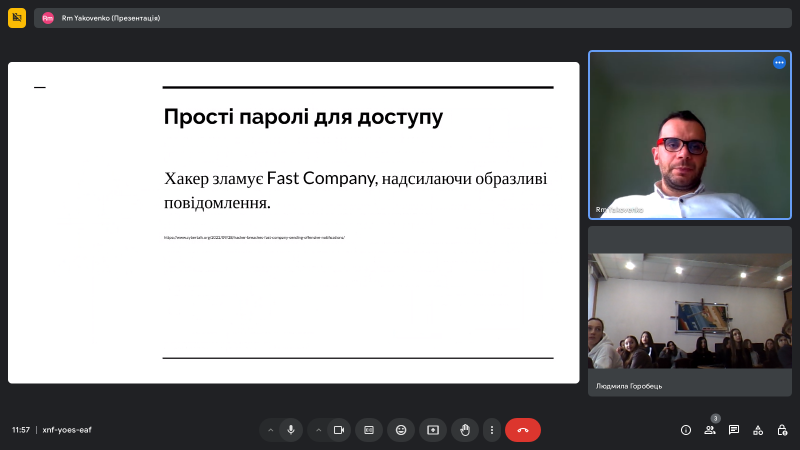Start presenting your screen
This screenshot has height=450, width=800.
(433, 430)
